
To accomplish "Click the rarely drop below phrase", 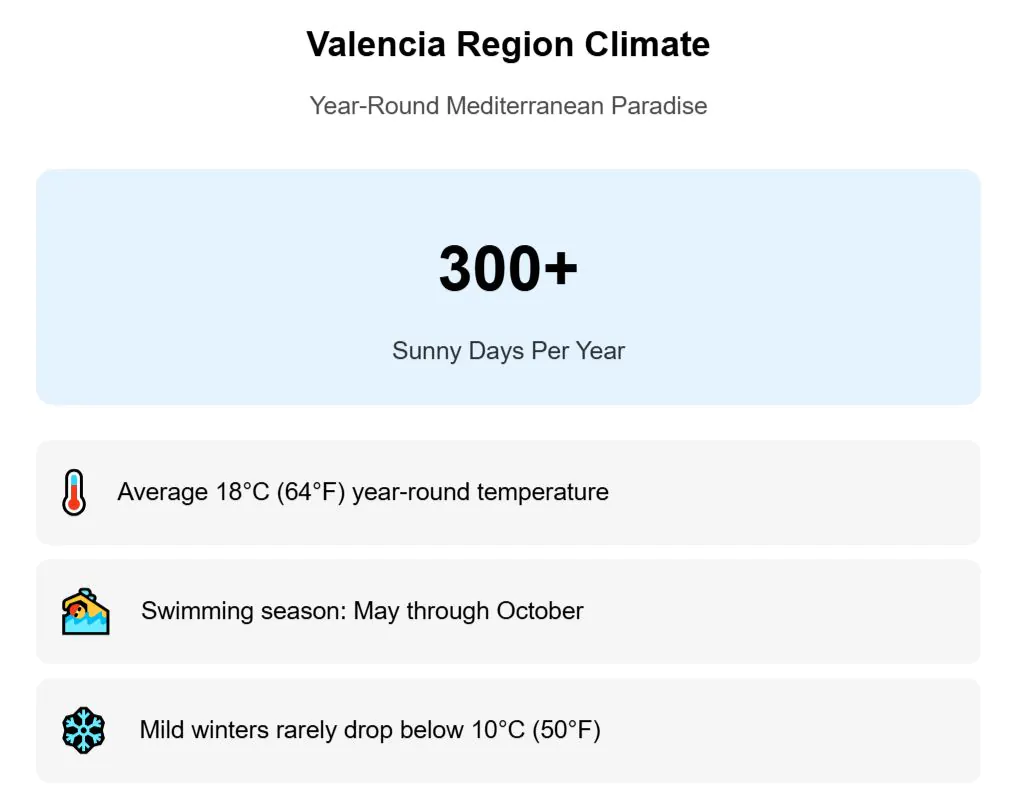I will tap(364, 730).
